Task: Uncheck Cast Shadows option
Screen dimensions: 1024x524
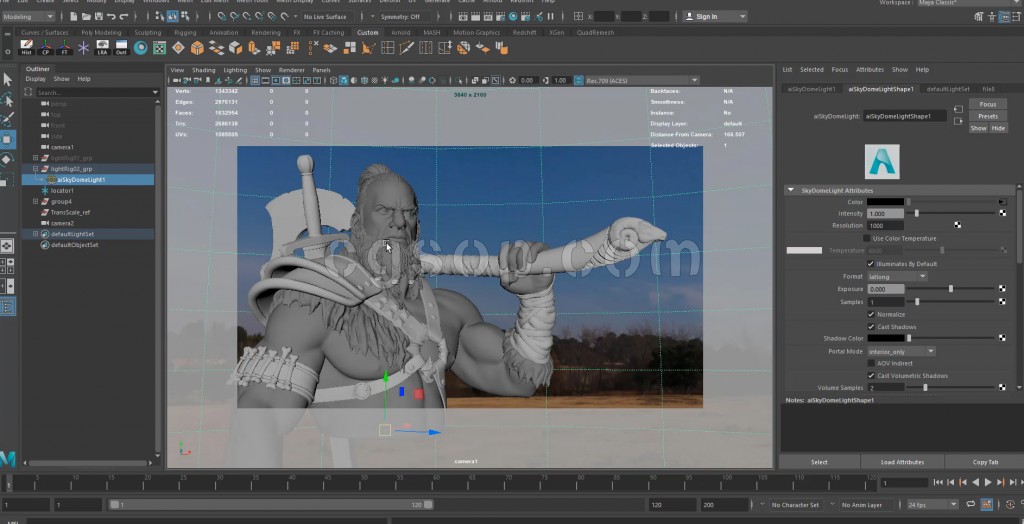Action: pos(870,327)
